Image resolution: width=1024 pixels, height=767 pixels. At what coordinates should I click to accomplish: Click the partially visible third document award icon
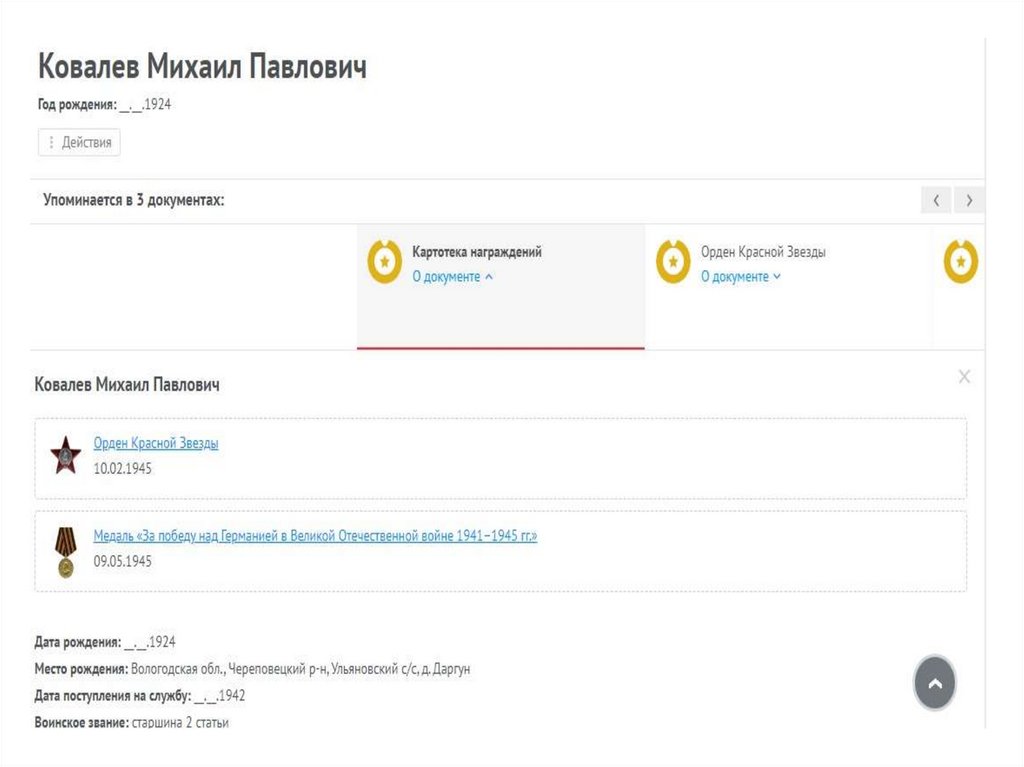point(960,262)
